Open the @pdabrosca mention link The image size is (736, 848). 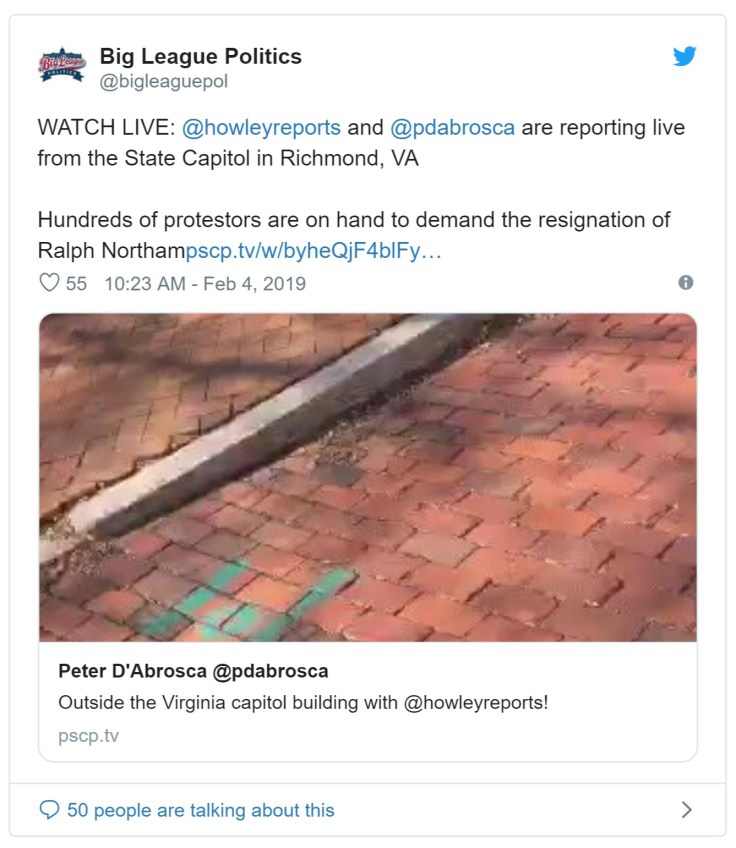(452, 128)
